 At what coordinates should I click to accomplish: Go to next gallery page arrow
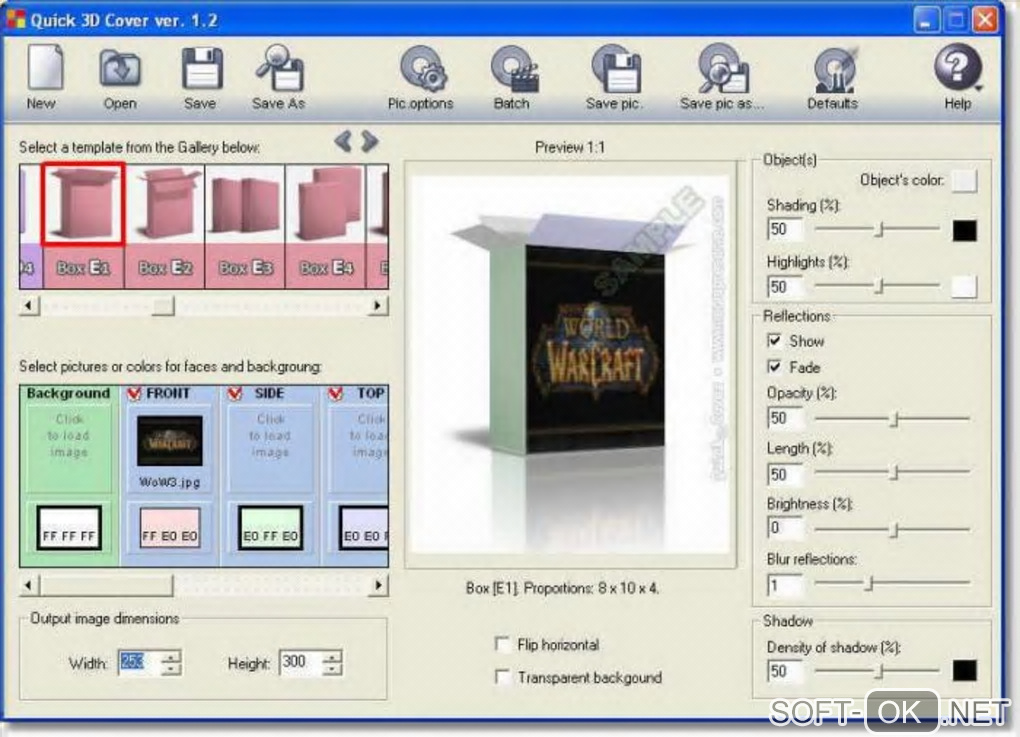369,141
